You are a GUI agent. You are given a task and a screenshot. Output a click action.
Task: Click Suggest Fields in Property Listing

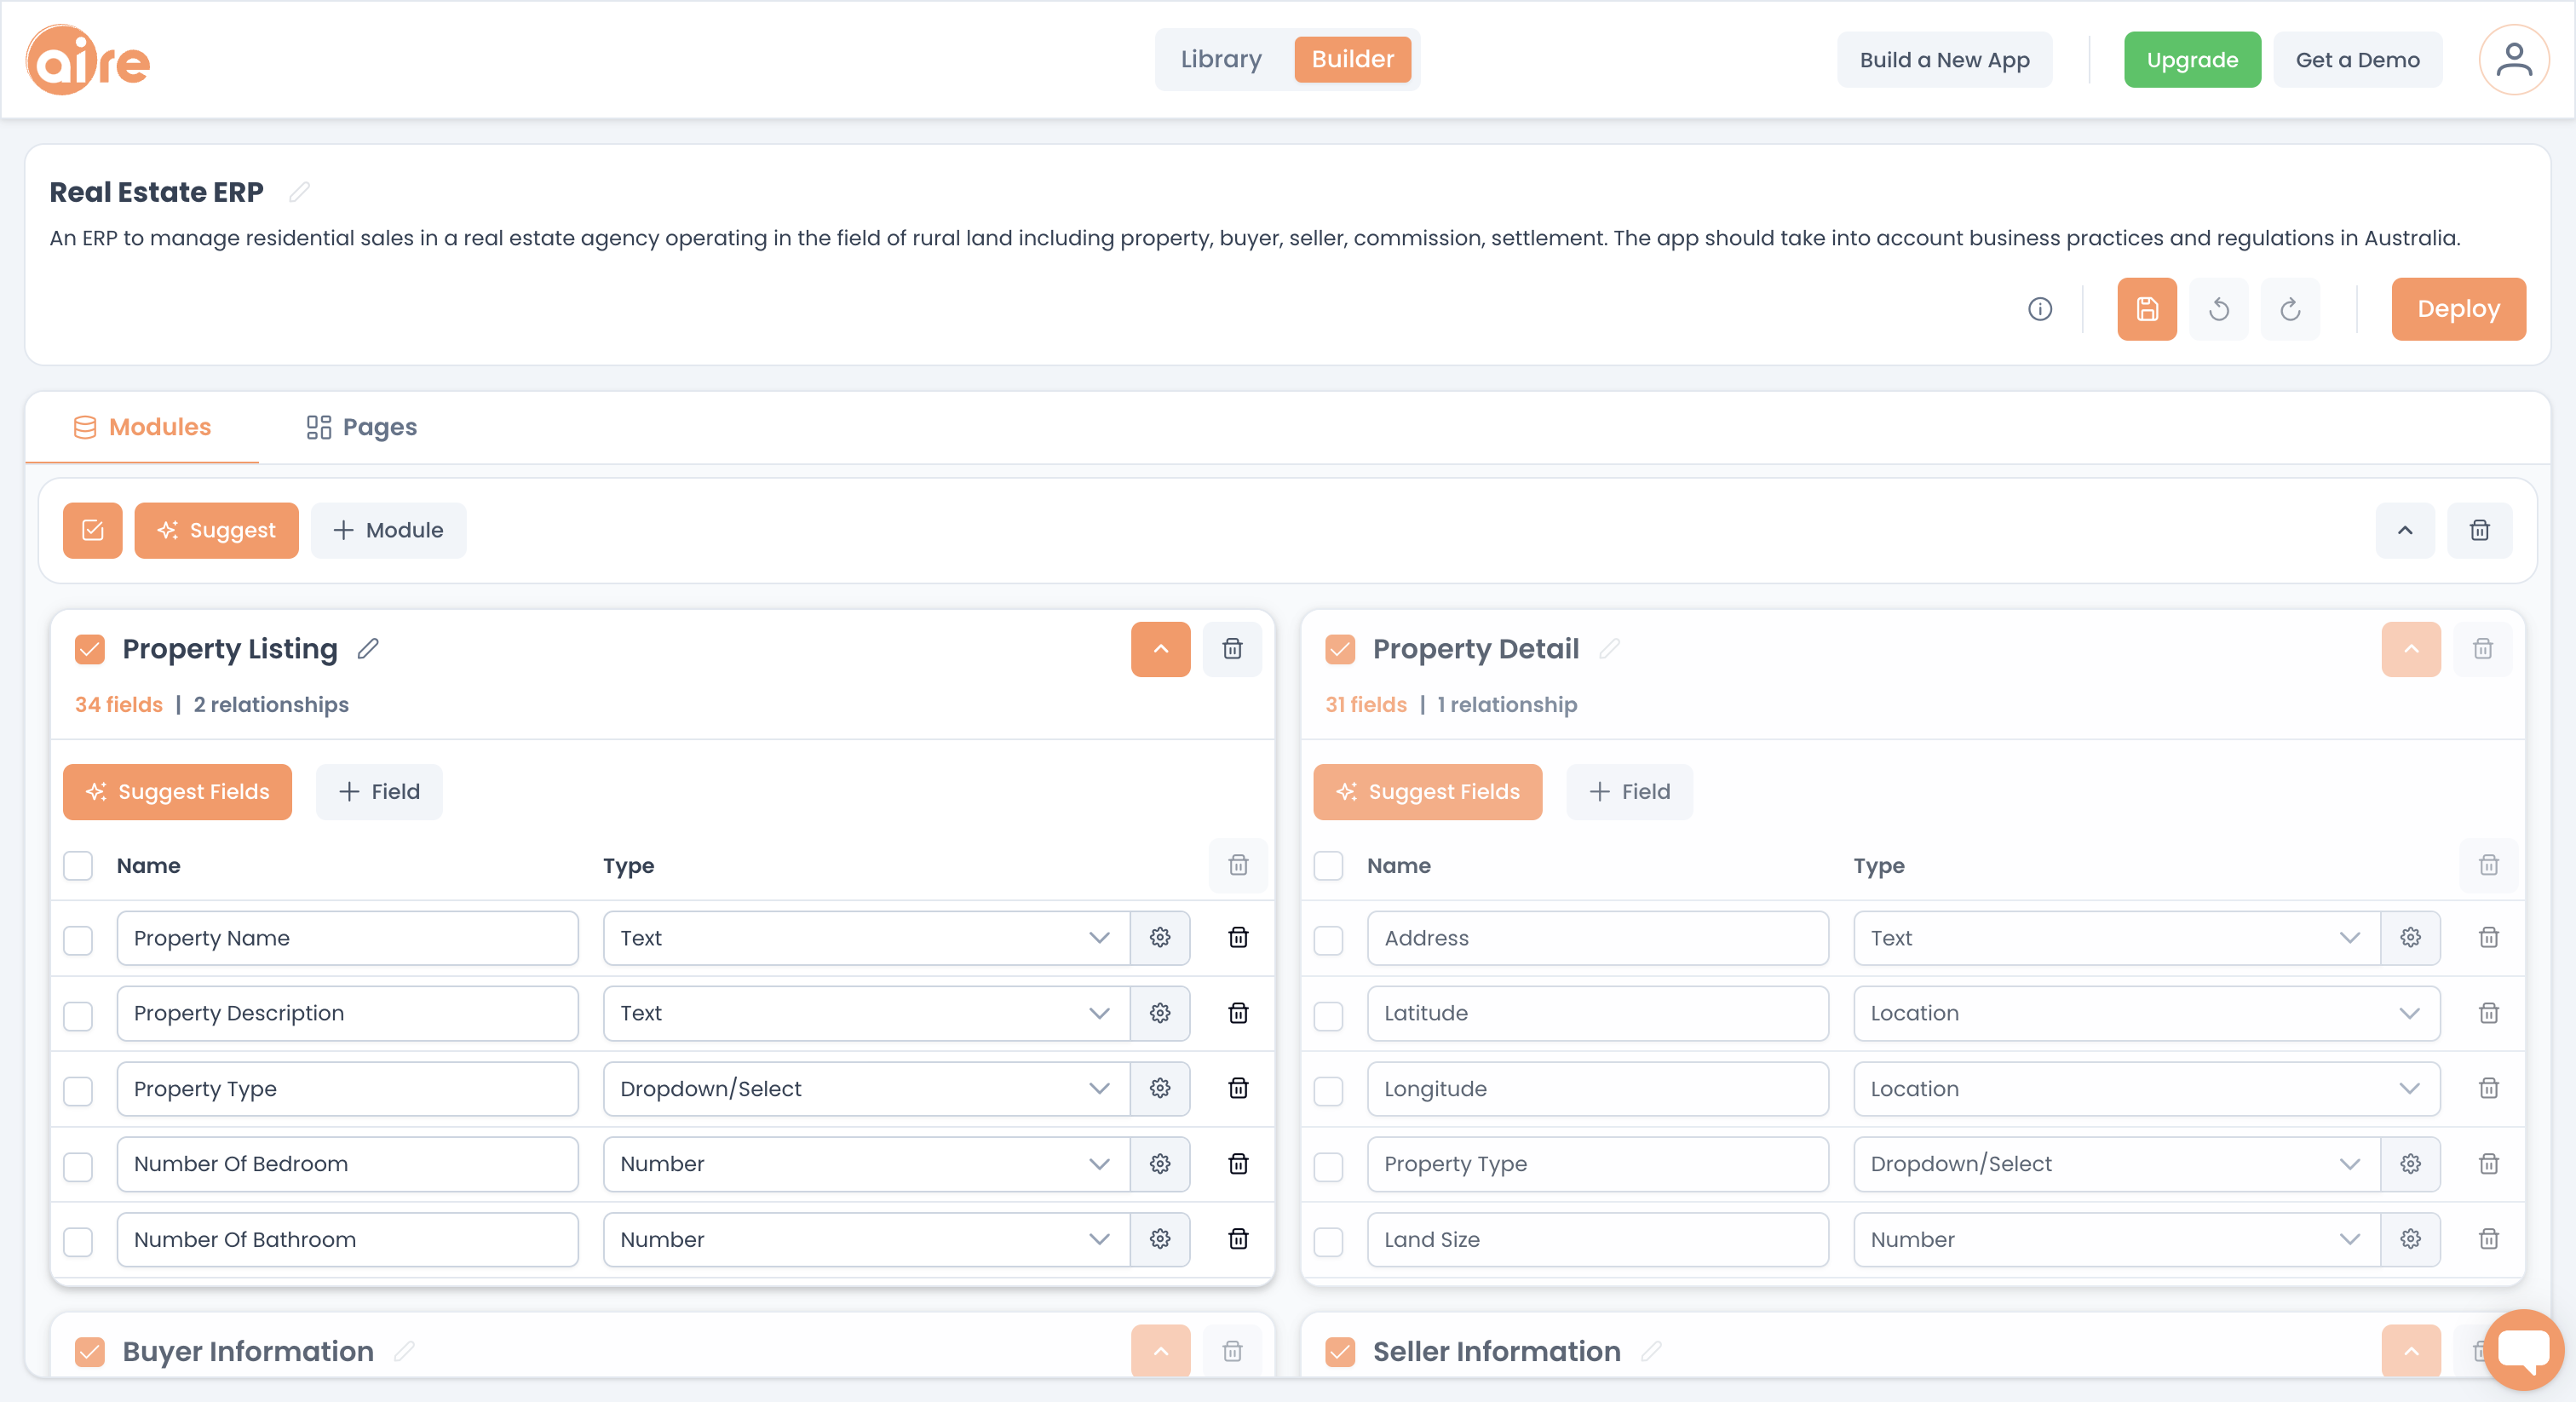pyautogui.click(x=177, y=791)
